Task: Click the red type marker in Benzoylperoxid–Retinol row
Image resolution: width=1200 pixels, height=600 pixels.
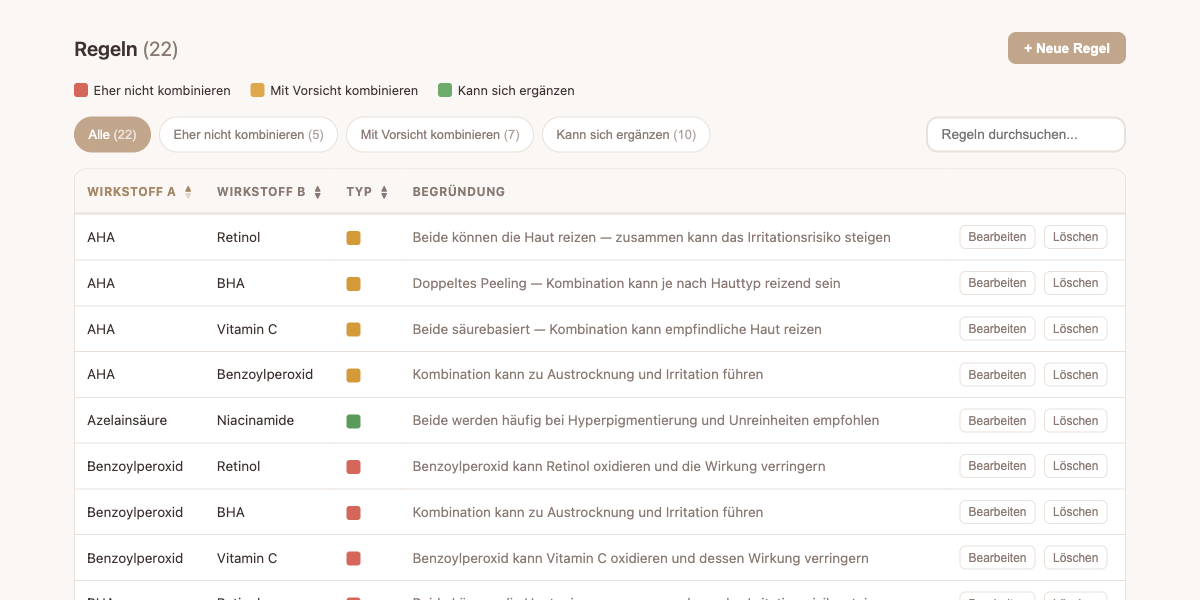Action: pos(353,467)
